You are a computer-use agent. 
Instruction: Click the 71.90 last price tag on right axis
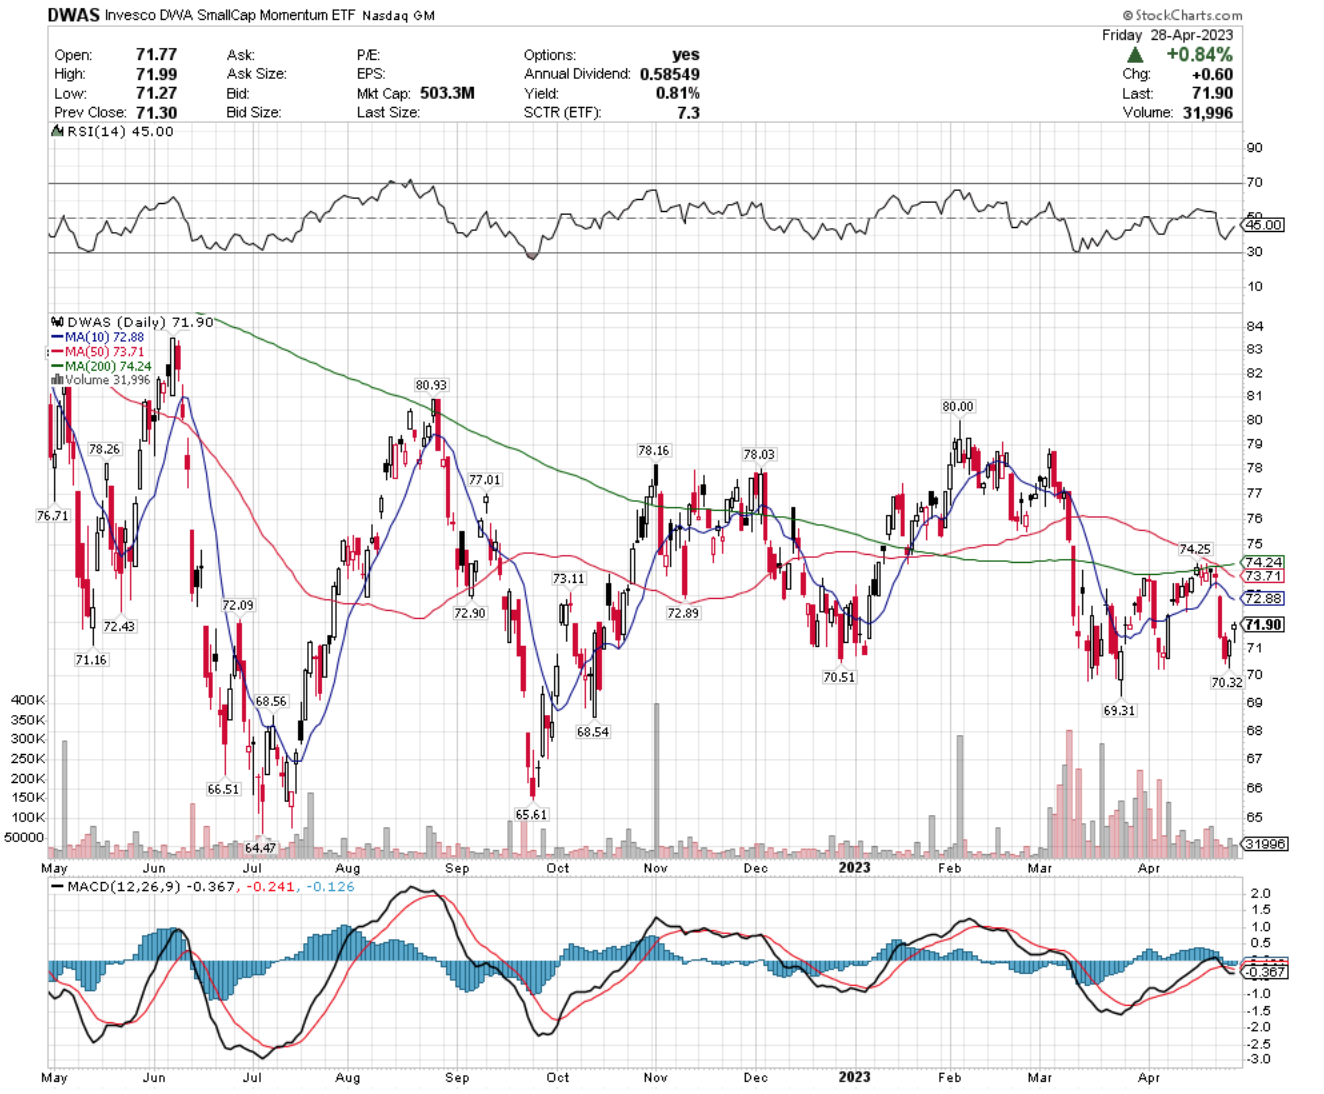coord(1262,625)
